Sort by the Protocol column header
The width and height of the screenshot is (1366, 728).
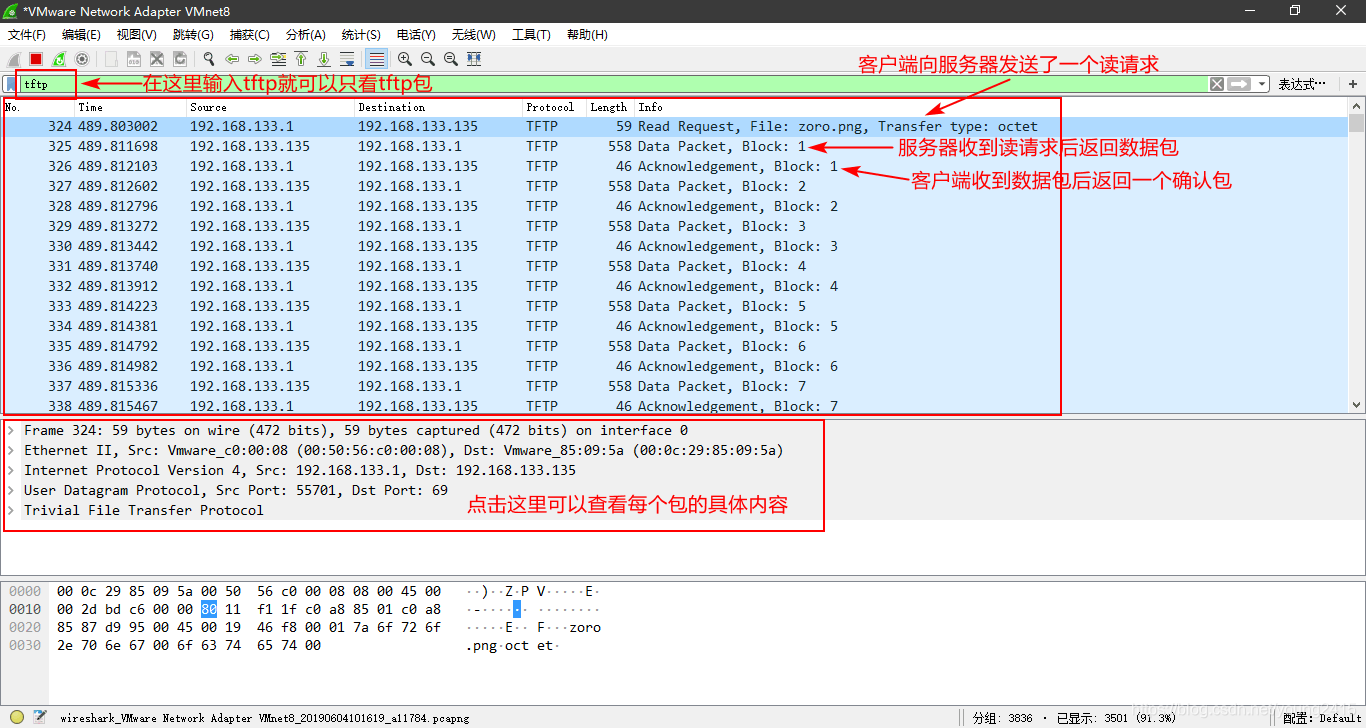coord(555,107)
